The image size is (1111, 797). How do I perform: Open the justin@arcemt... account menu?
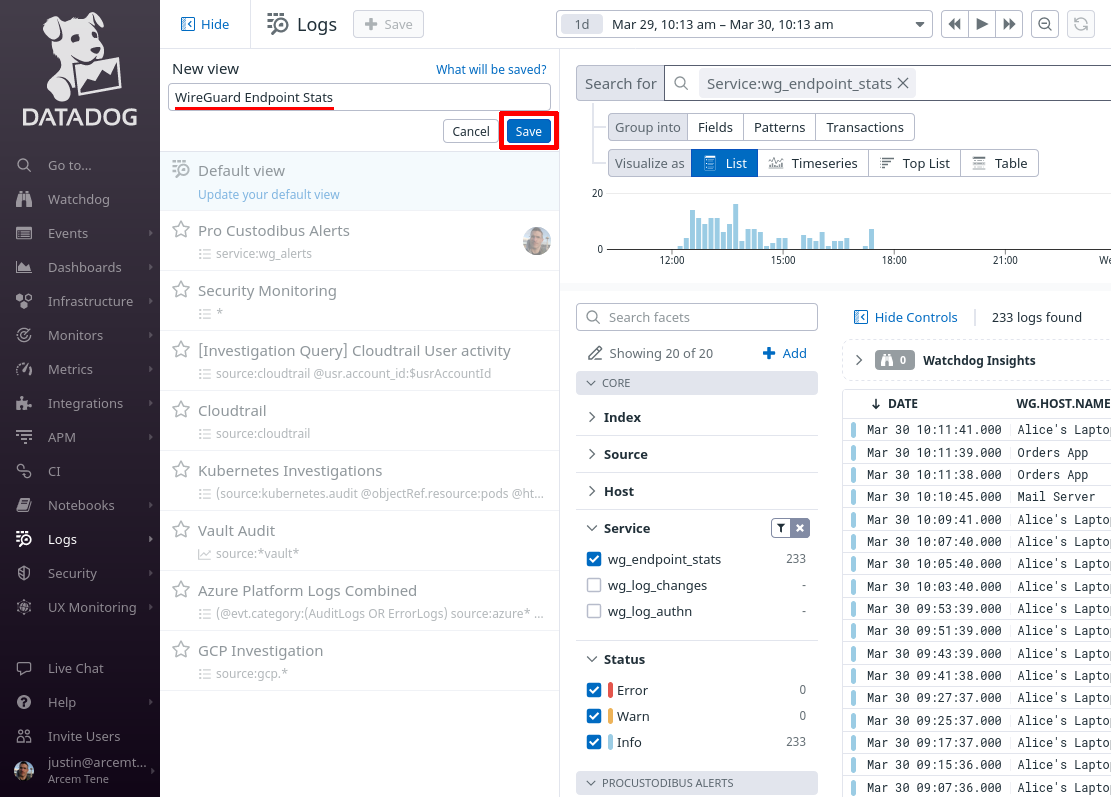click(84, 770)
